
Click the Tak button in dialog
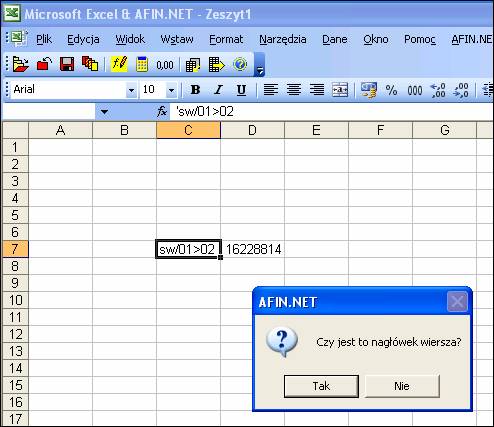[x=321, y=386]
